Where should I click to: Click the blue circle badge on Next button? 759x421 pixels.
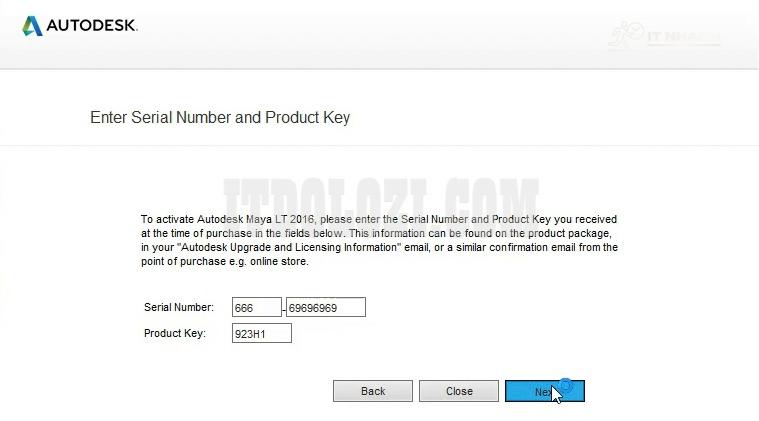565,385
